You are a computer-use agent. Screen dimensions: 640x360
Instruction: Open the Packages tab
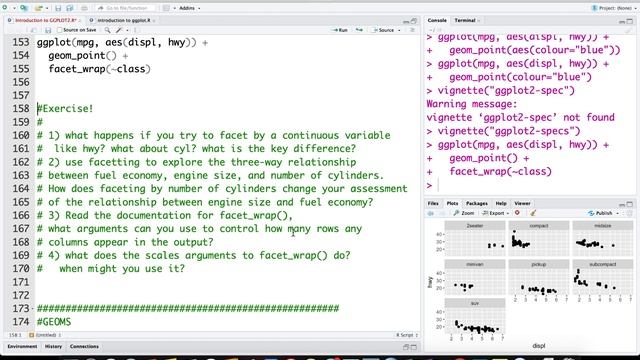(x=477, y=203)
